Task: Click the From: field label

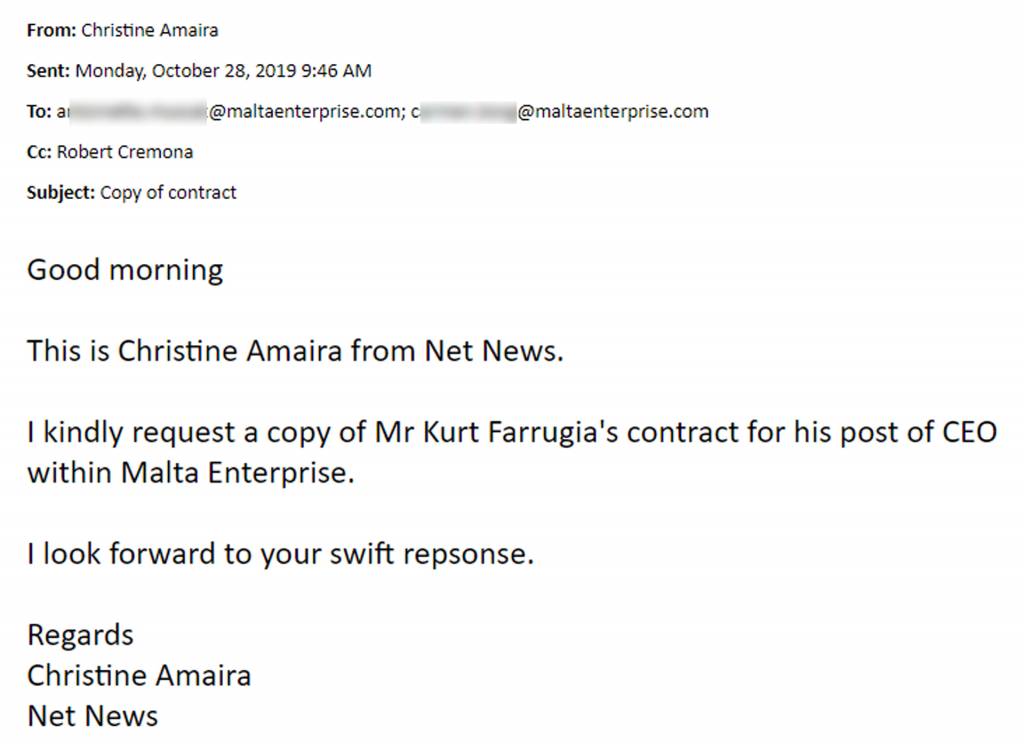Action: 52,30
